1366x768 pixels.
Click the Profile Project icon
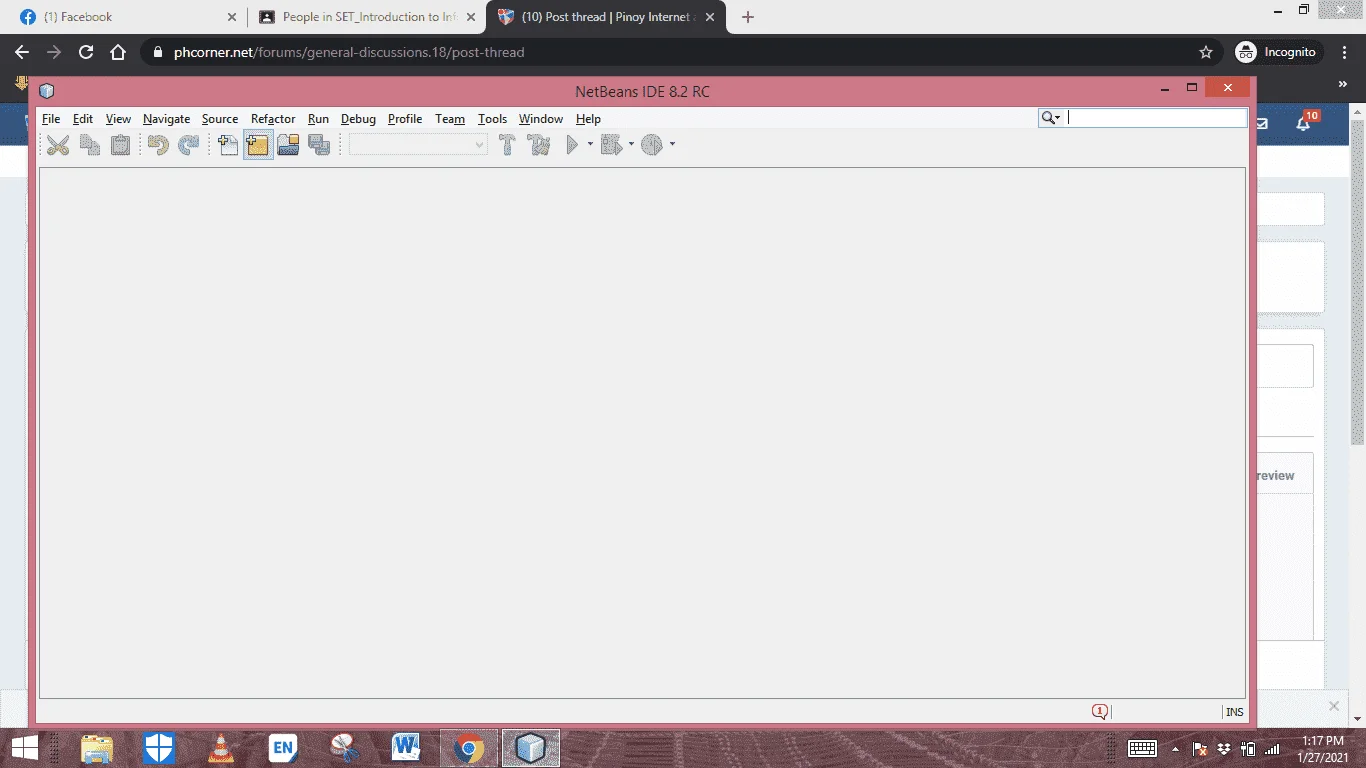652,145
